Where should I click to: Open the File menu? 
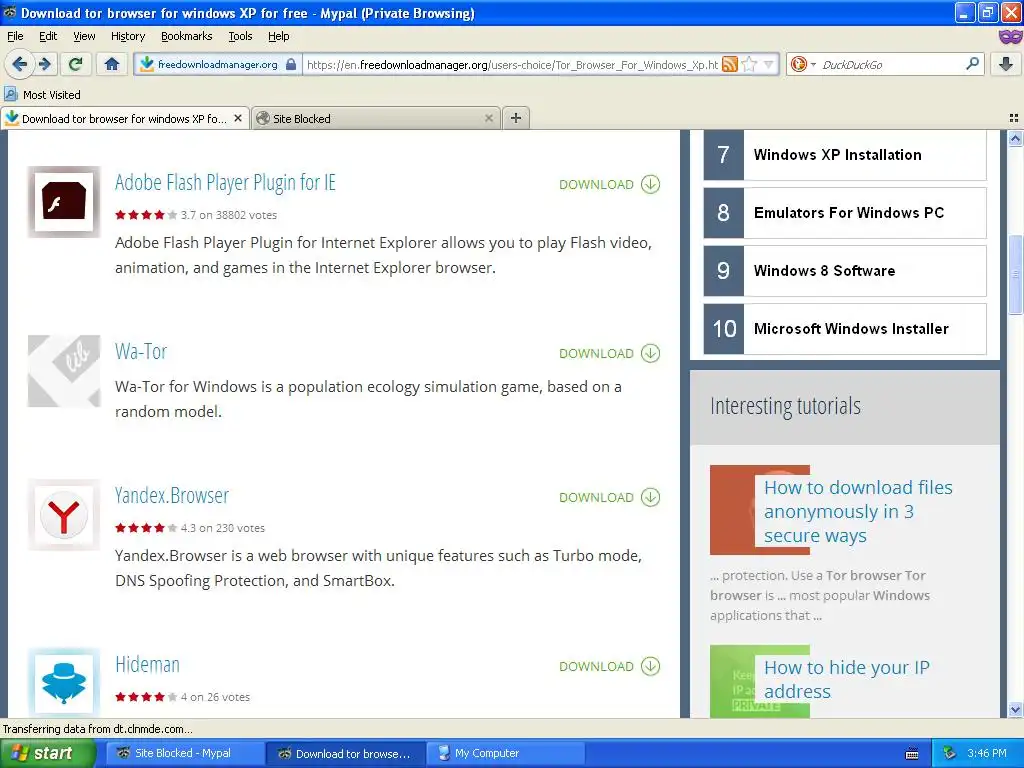(15, 37)
